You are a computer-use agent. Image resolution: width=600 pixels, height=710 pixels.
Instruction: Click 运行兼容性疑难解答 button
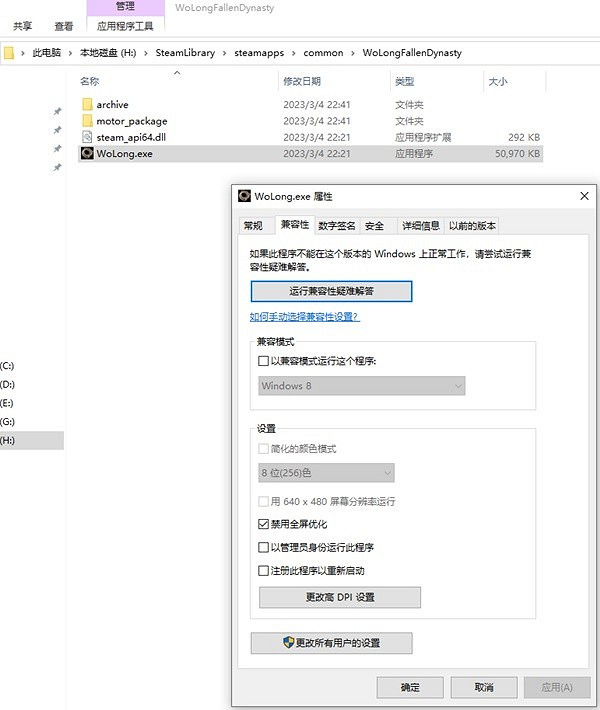click(331, 291)
